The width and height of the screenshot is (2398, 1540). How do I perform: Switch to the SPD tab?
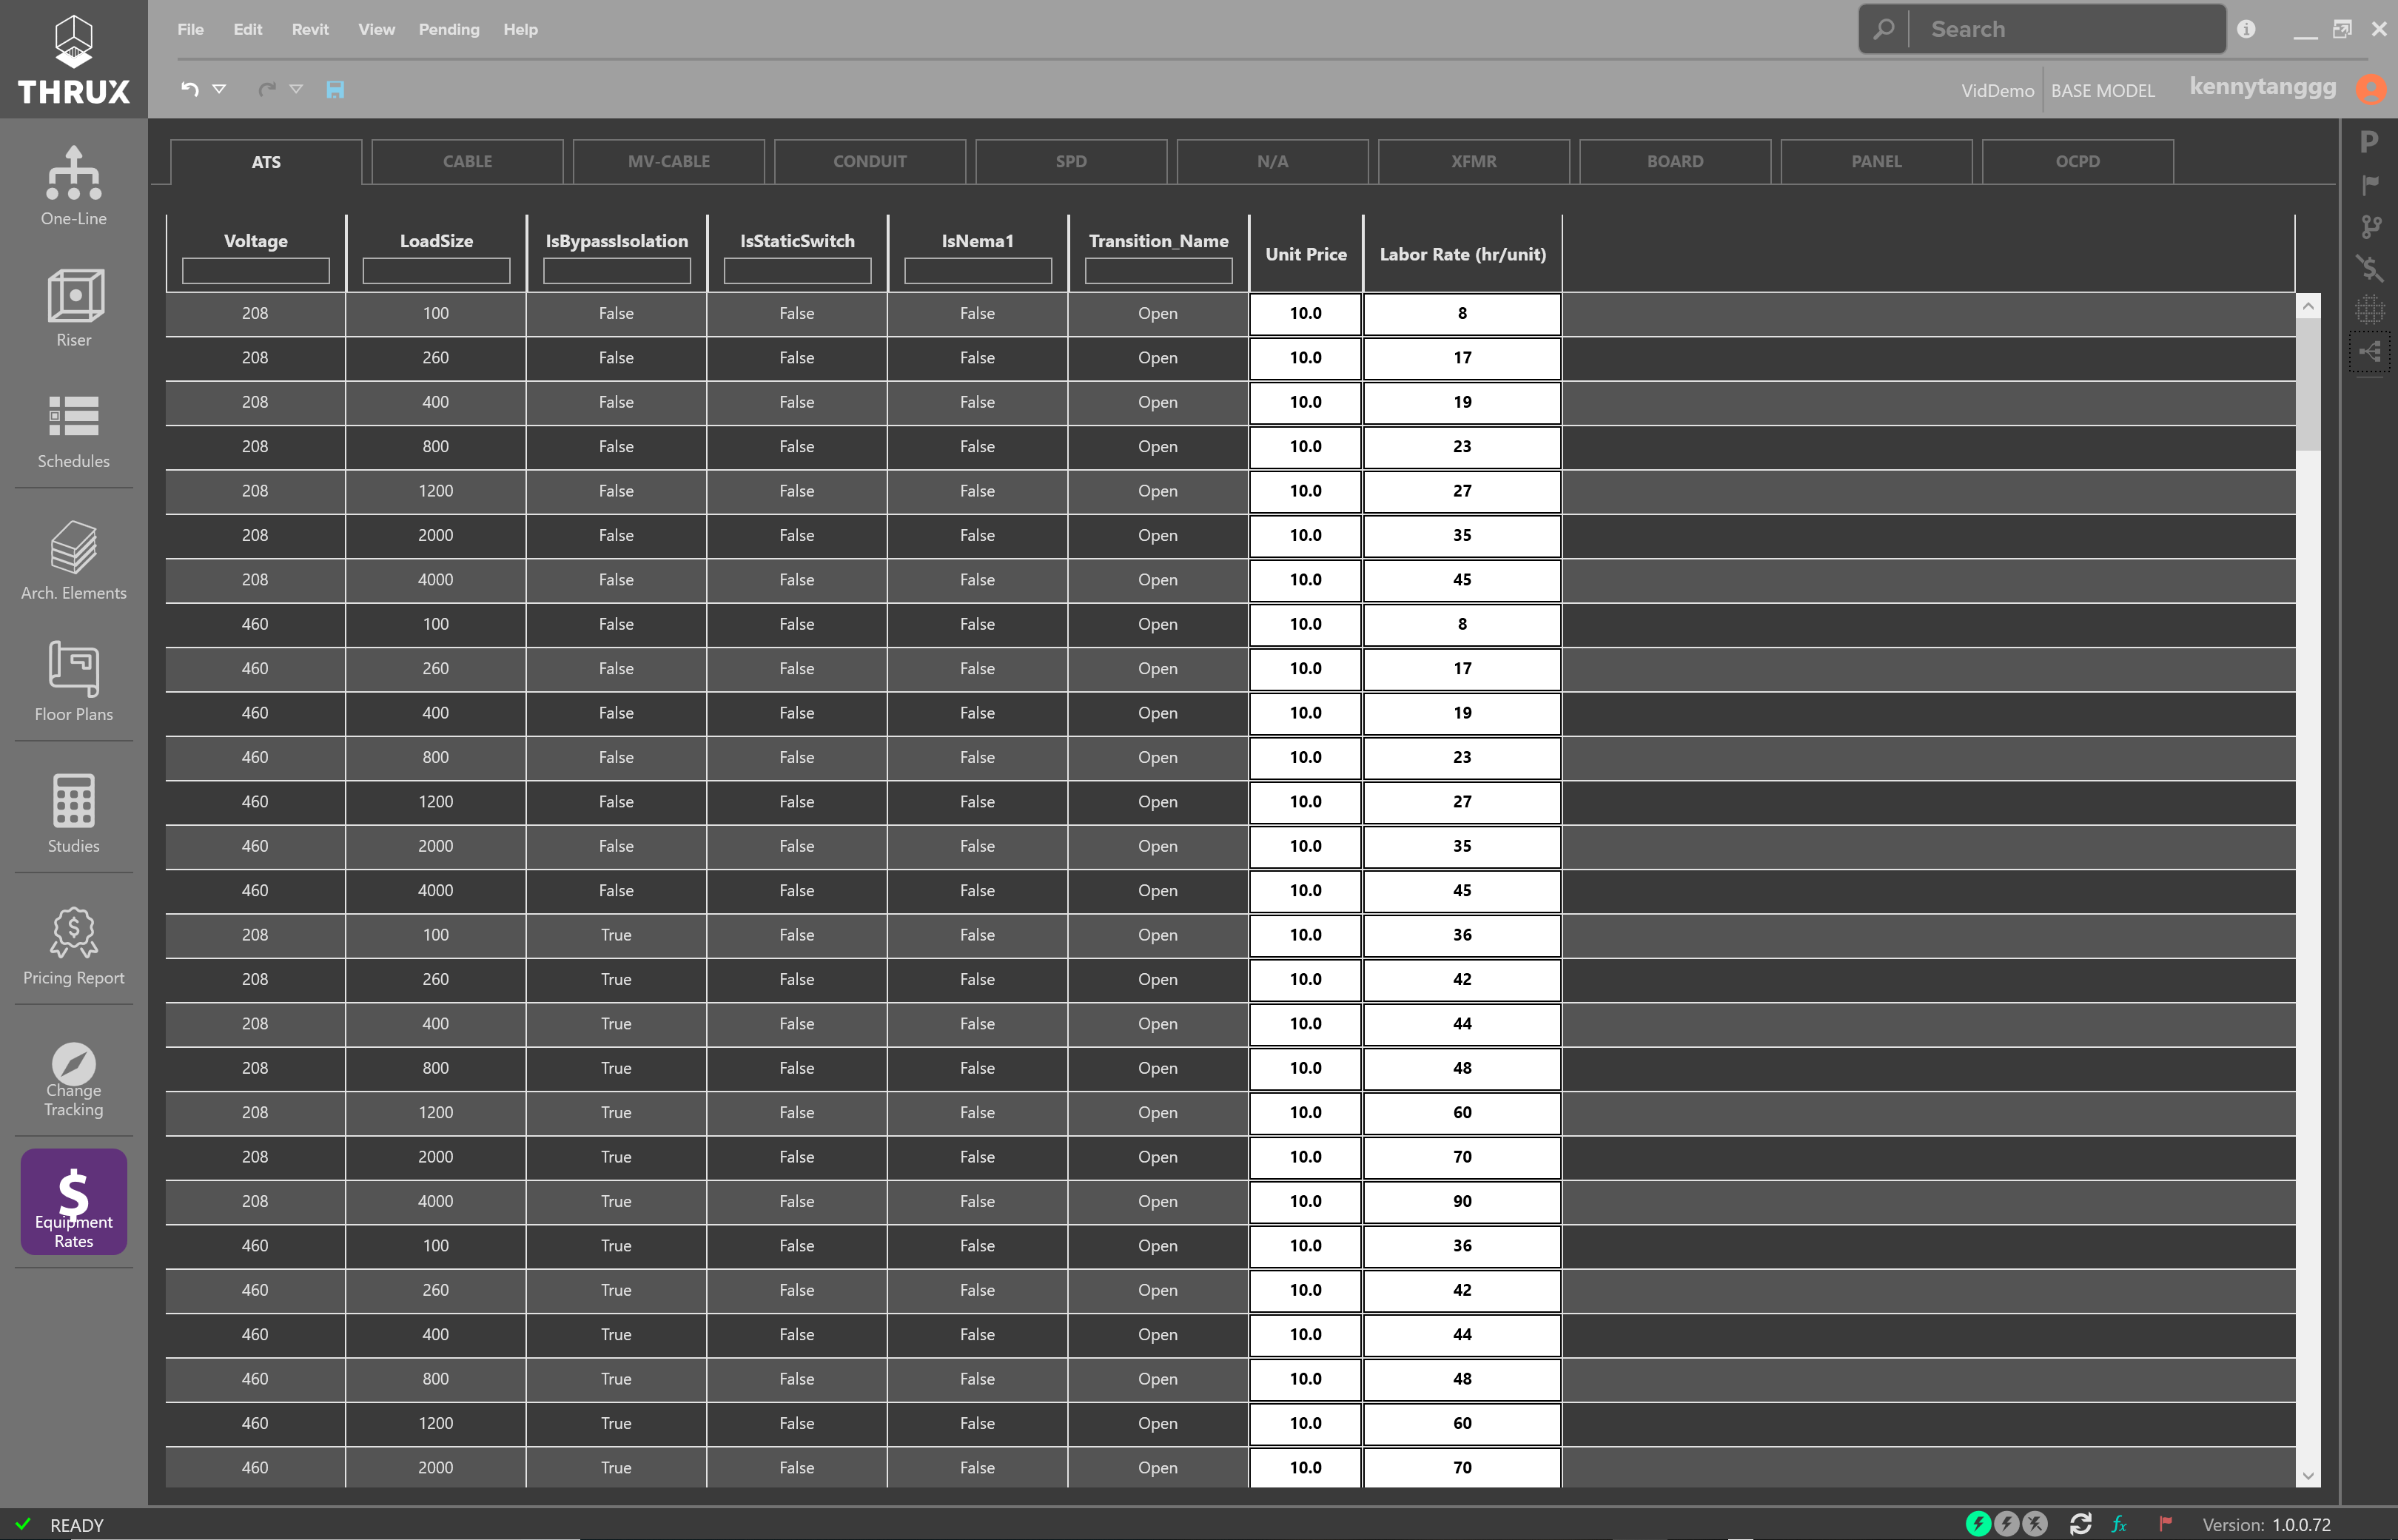pyautogui.click(x=1070, y=161)
